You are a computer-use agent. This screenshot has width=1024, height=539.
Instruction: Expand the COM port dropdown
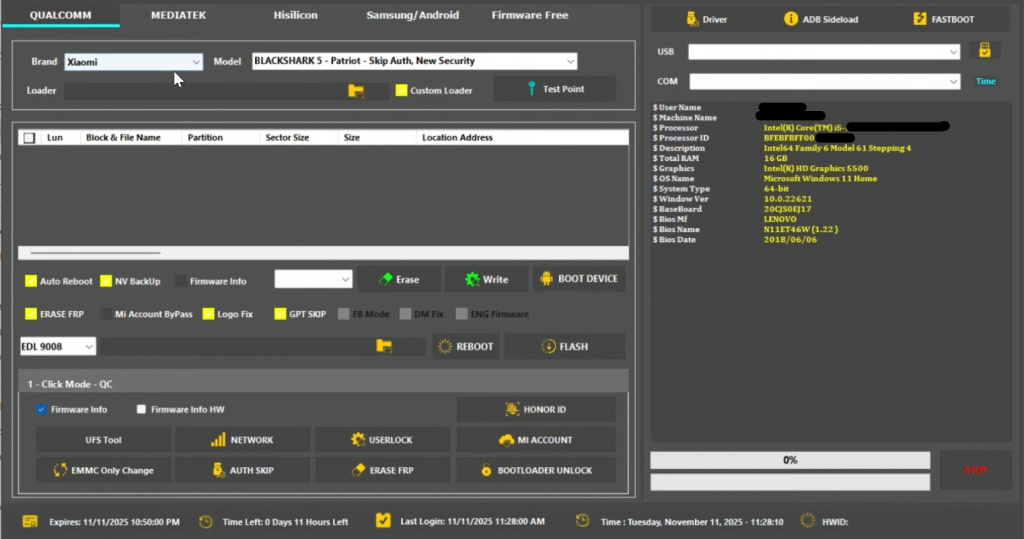point(824,82)
